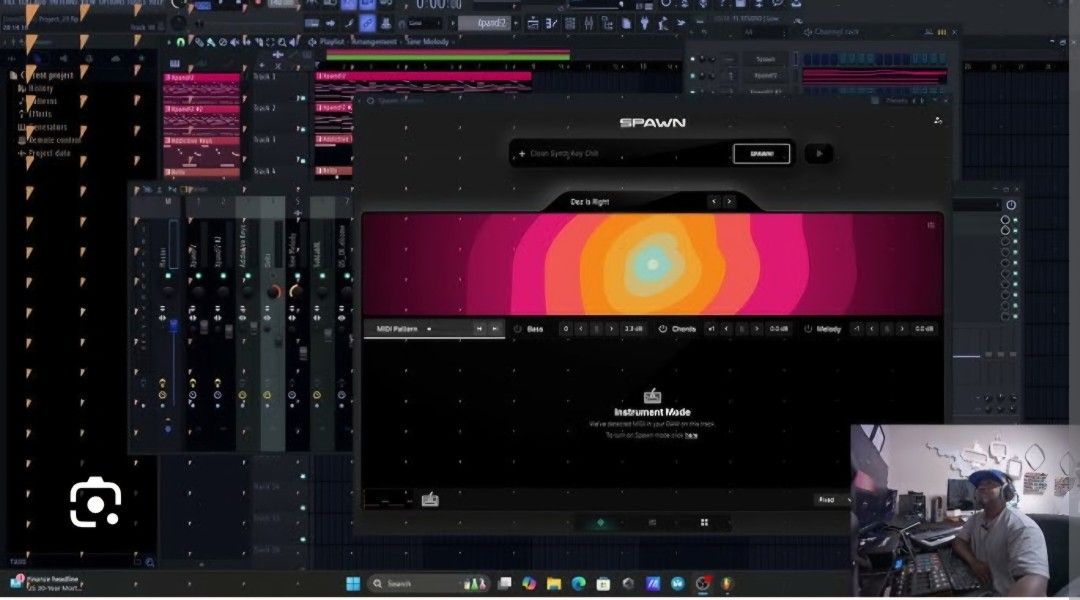The width and height of the screenshot is (1080, 600).
Task: Click keyboard icon at Spawn bottom-left
Action: point(430,499)
